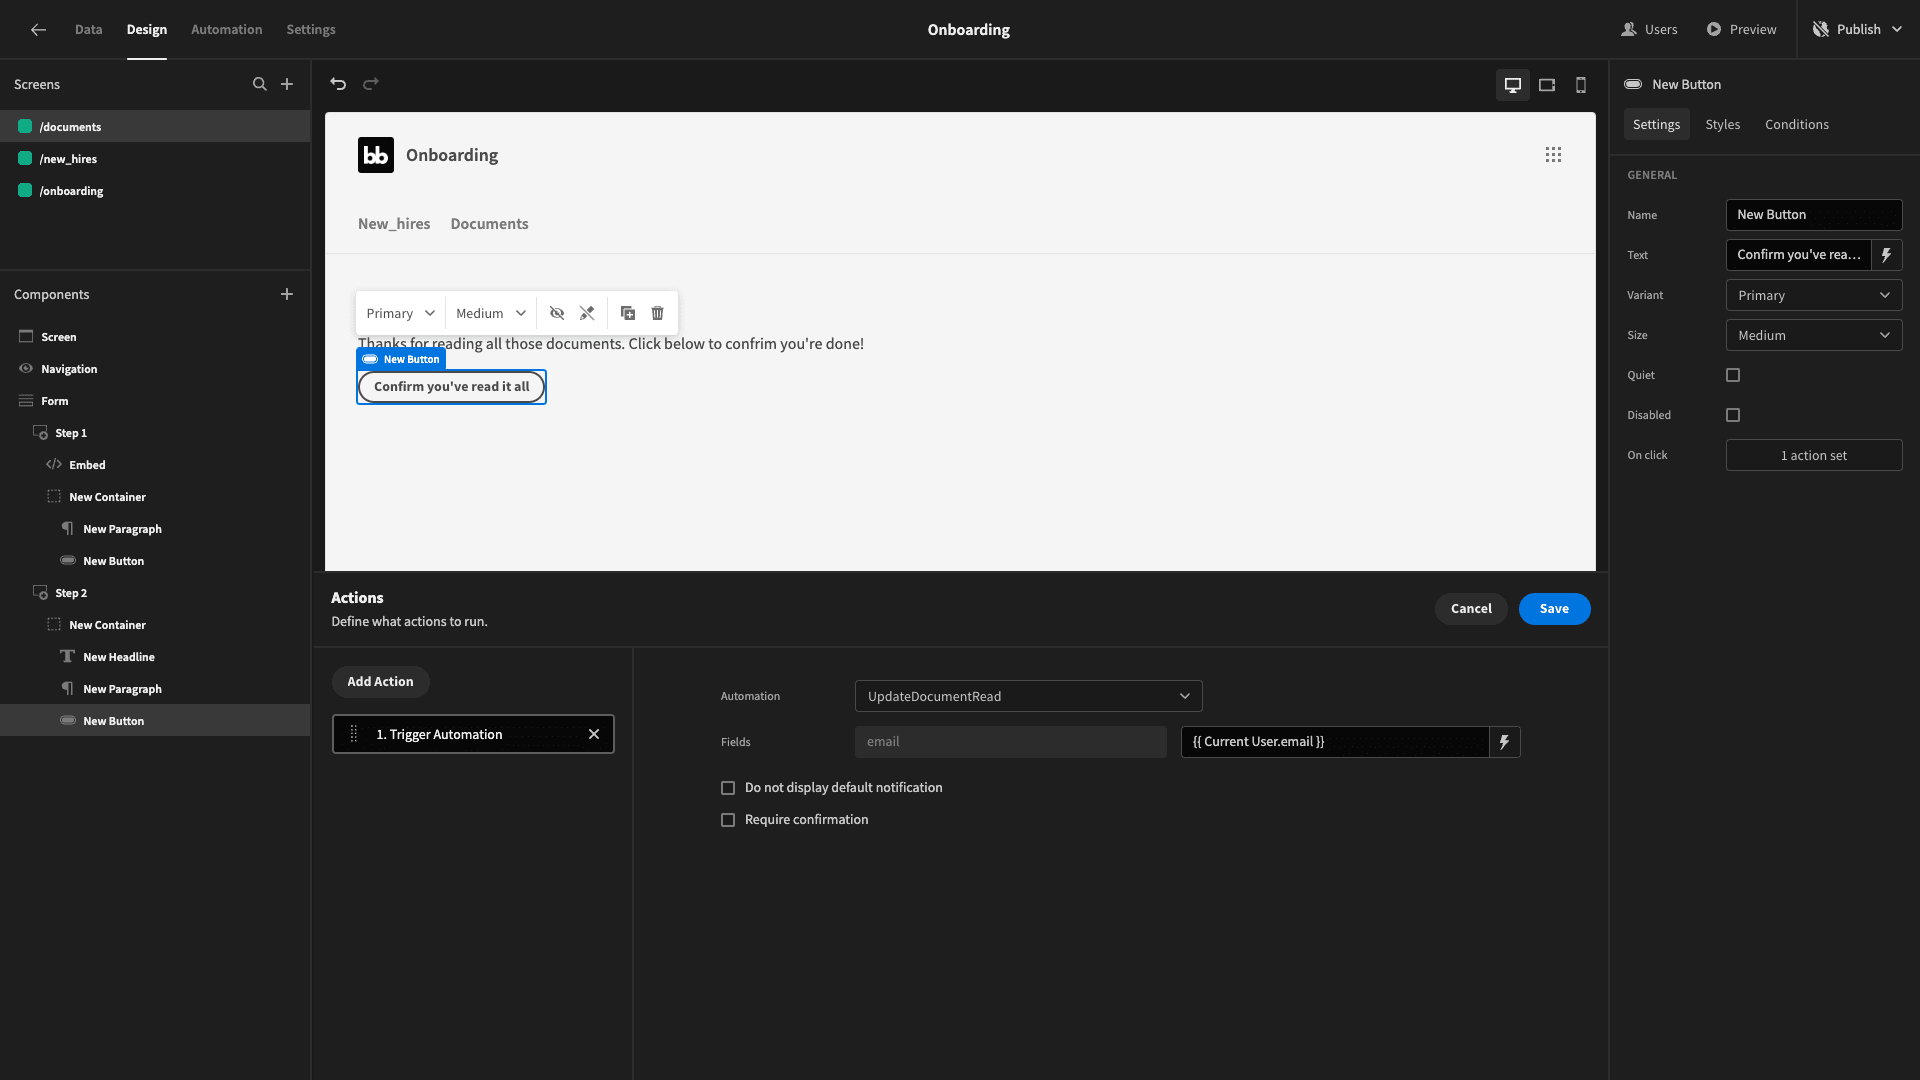Image resolution: width=1920 pixels, height=1080 pixels.
Task: Add a new screen with plus icon
Action: click(287, 85)
